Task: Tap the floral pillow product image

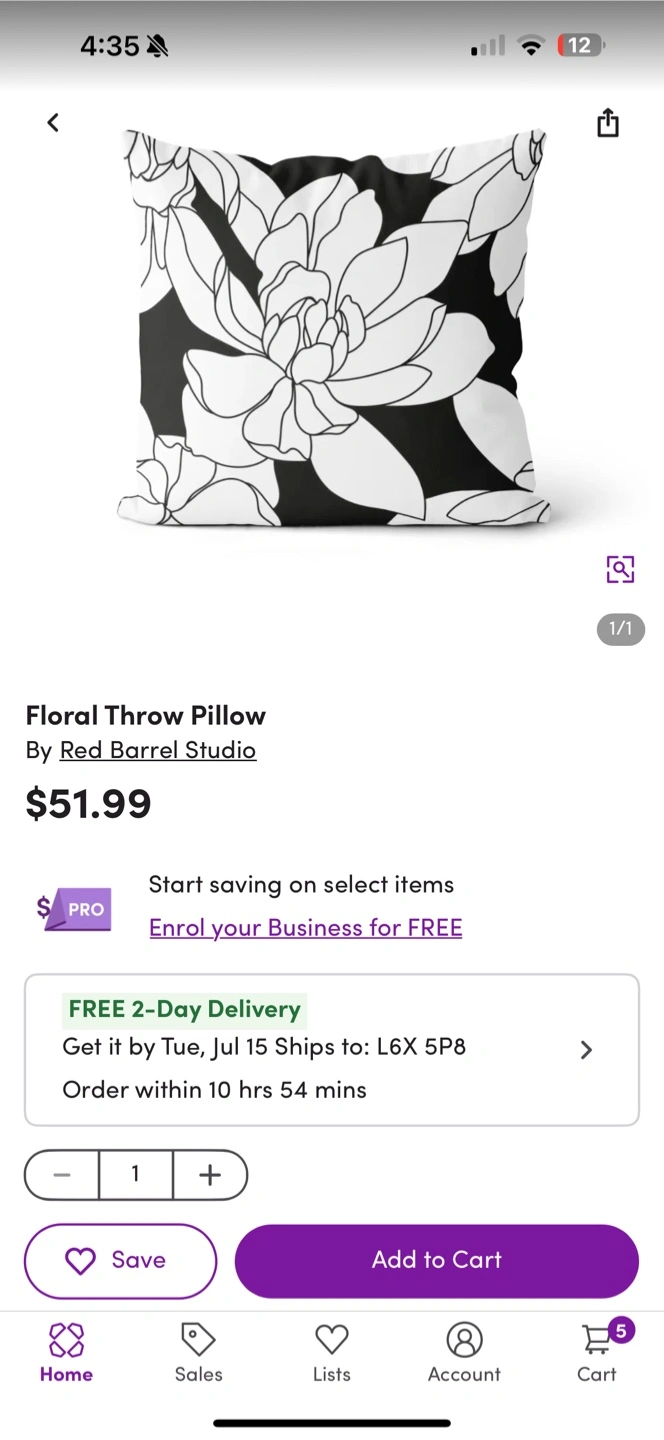Action: coord(333,330)
